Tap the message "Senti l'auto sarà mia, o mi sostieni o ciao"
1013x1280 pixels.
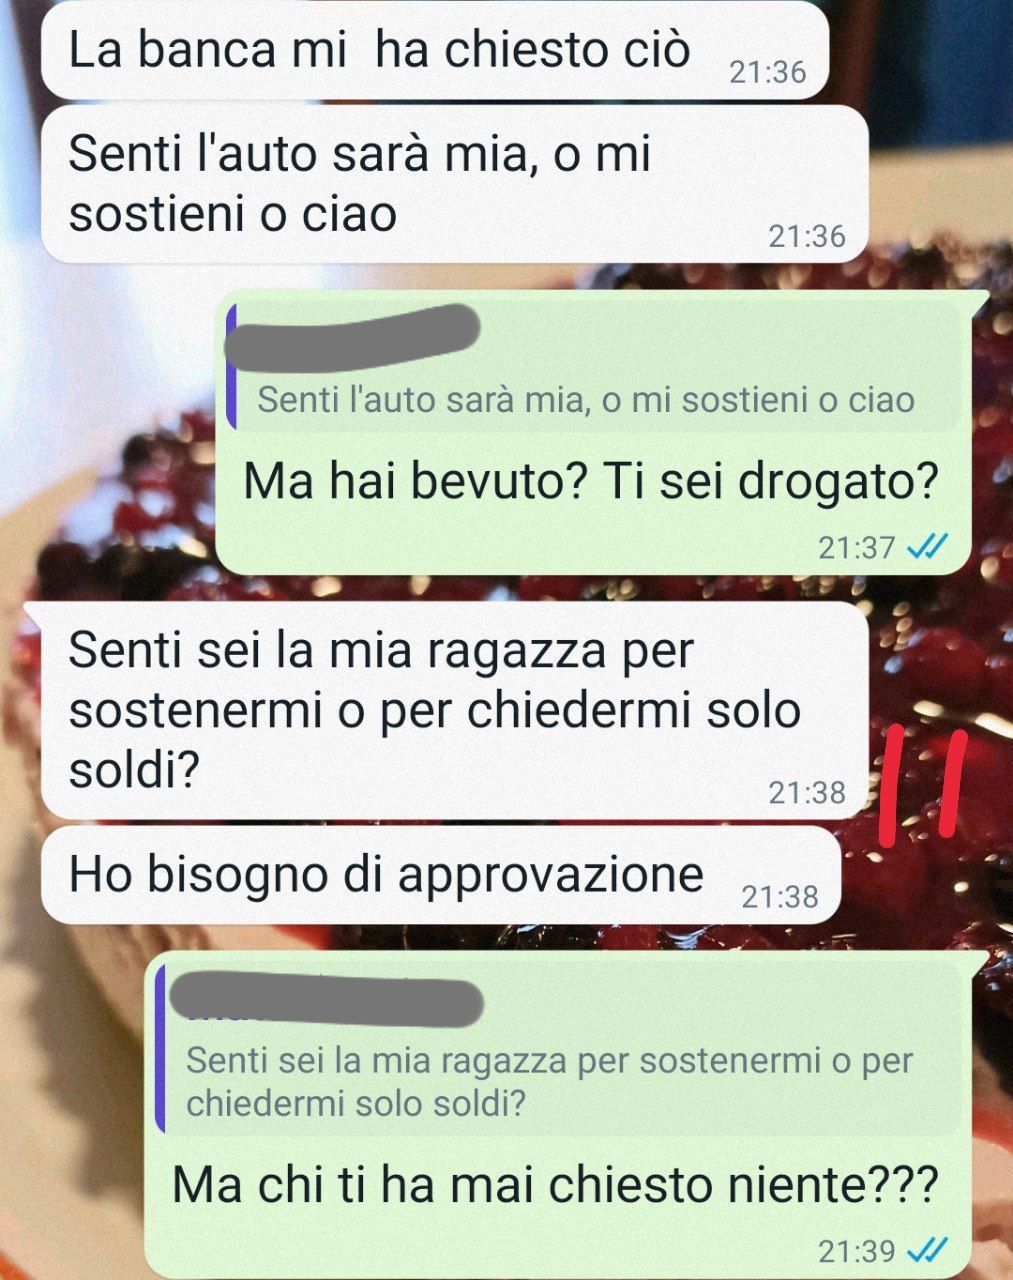click(454, 184)
